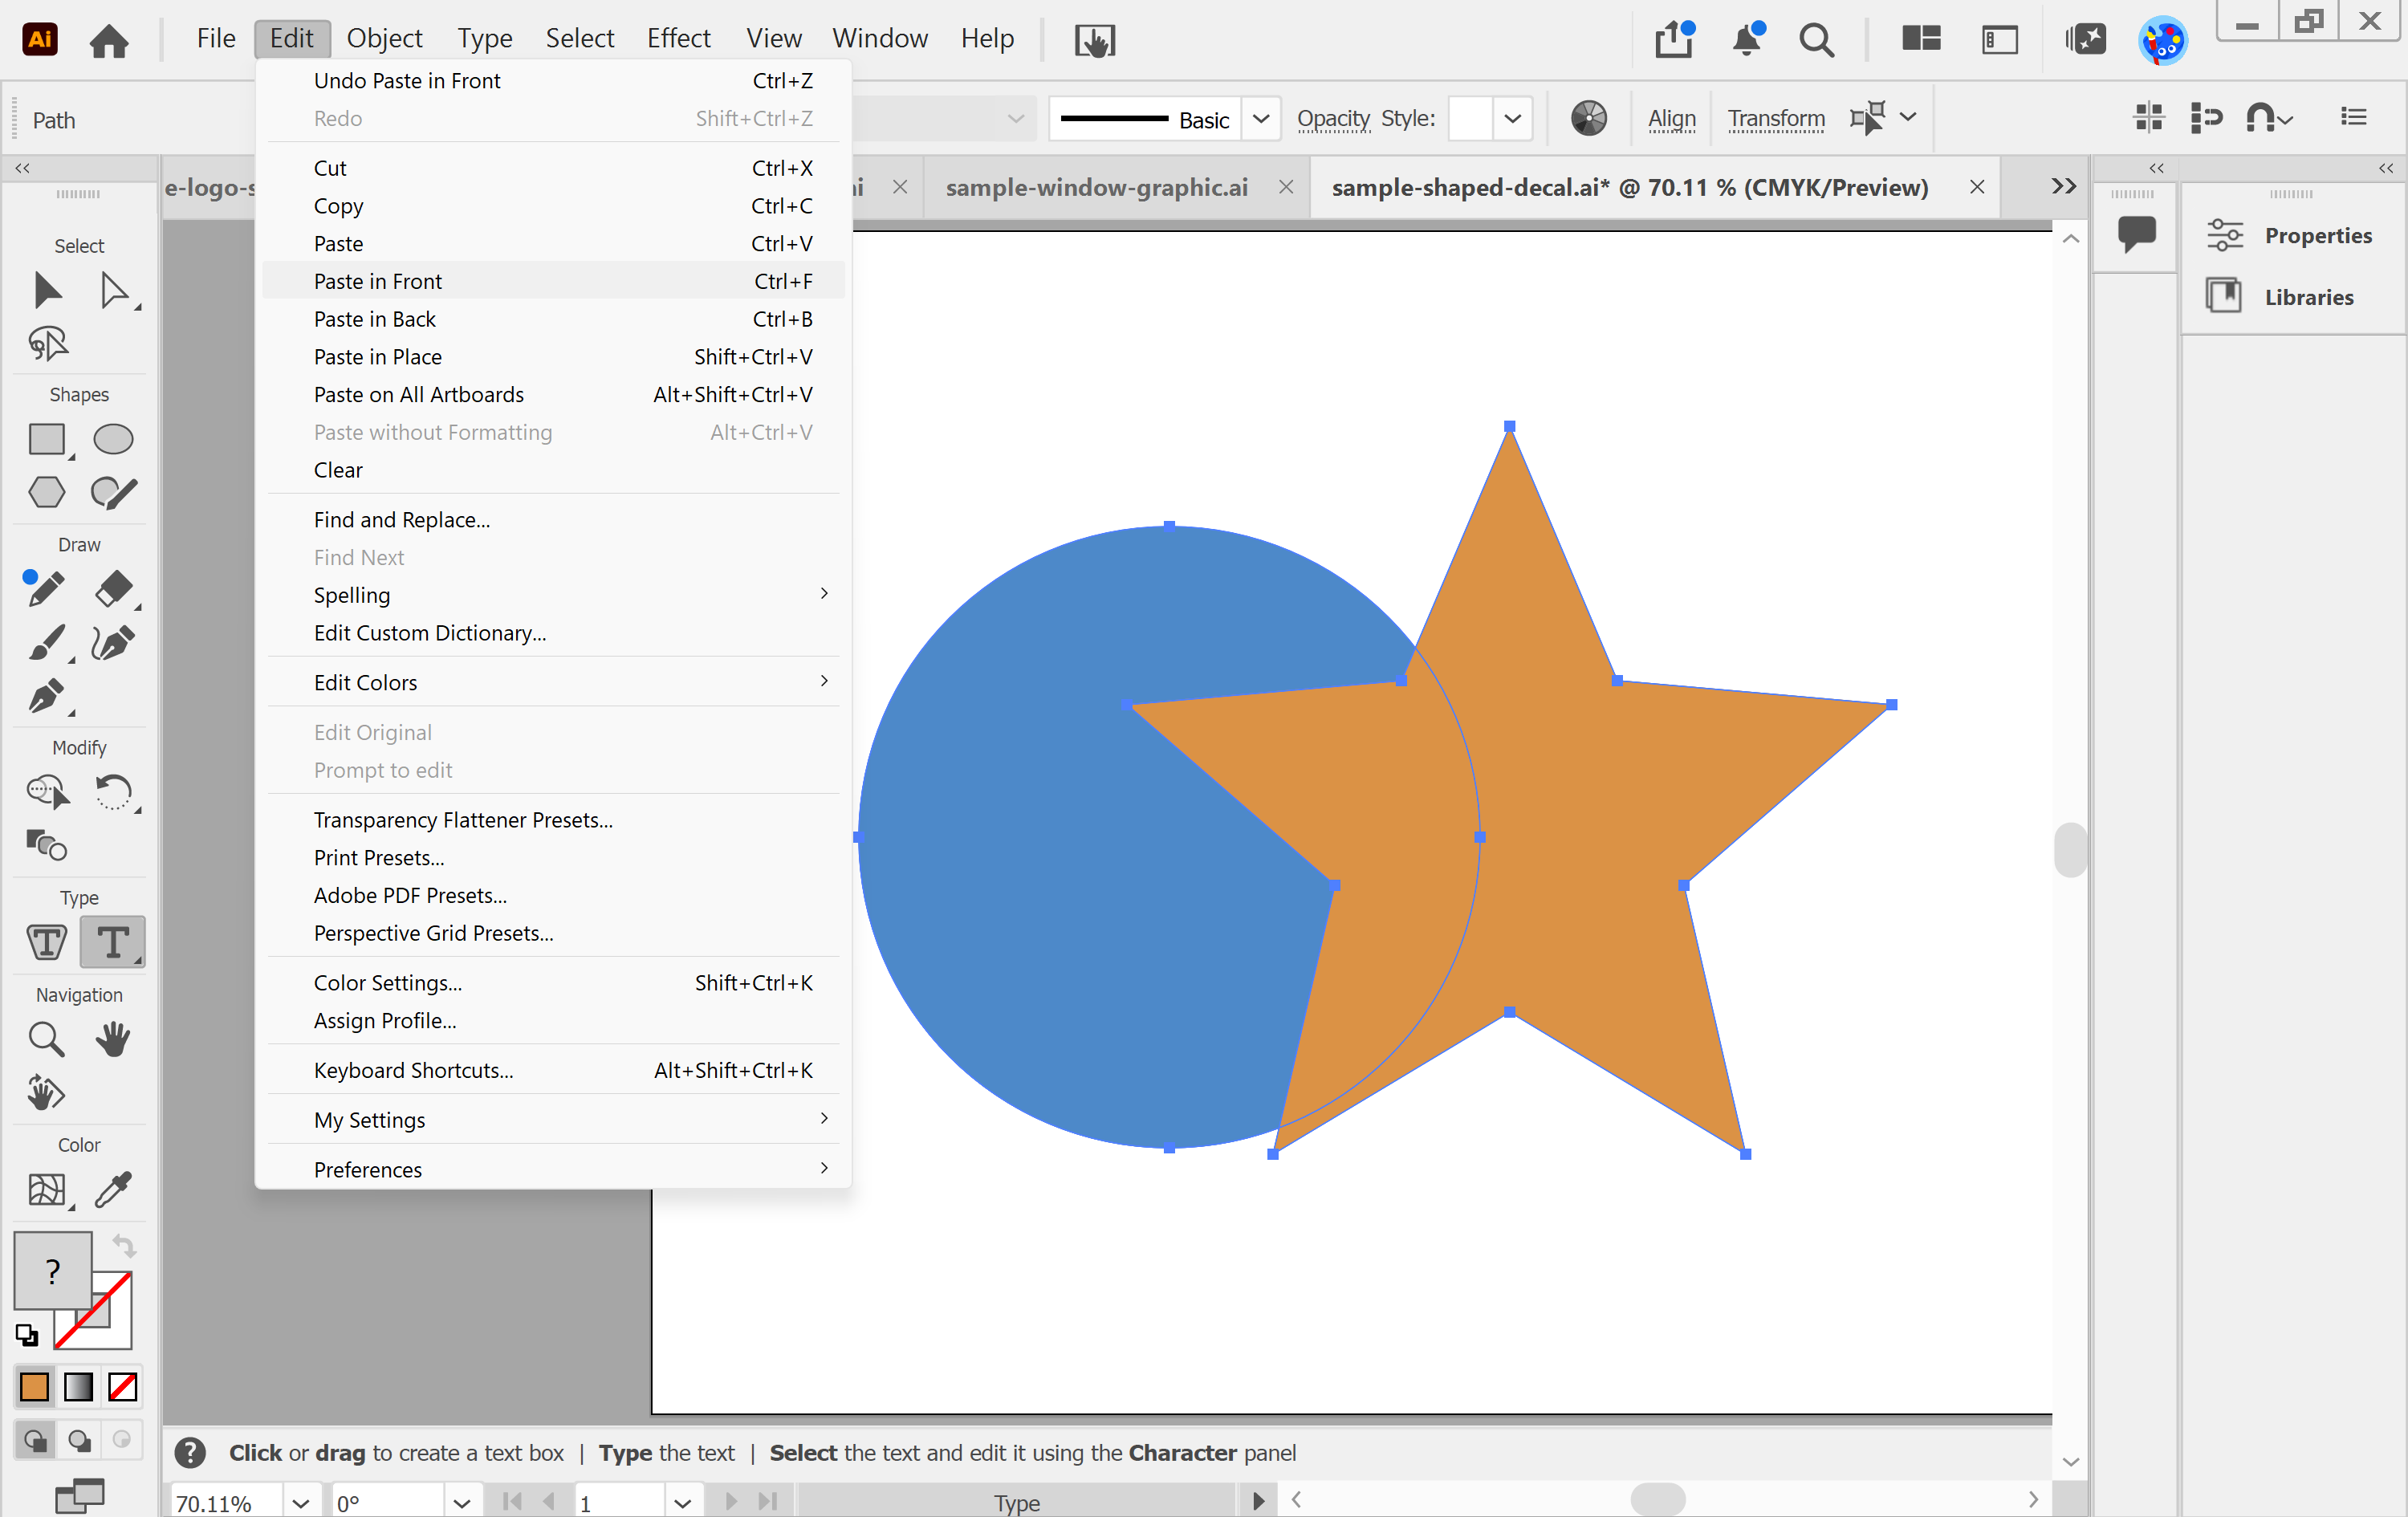2408x1517 pixels.
Task: Select the Touch Type tool
Action: tap(47, 942)
